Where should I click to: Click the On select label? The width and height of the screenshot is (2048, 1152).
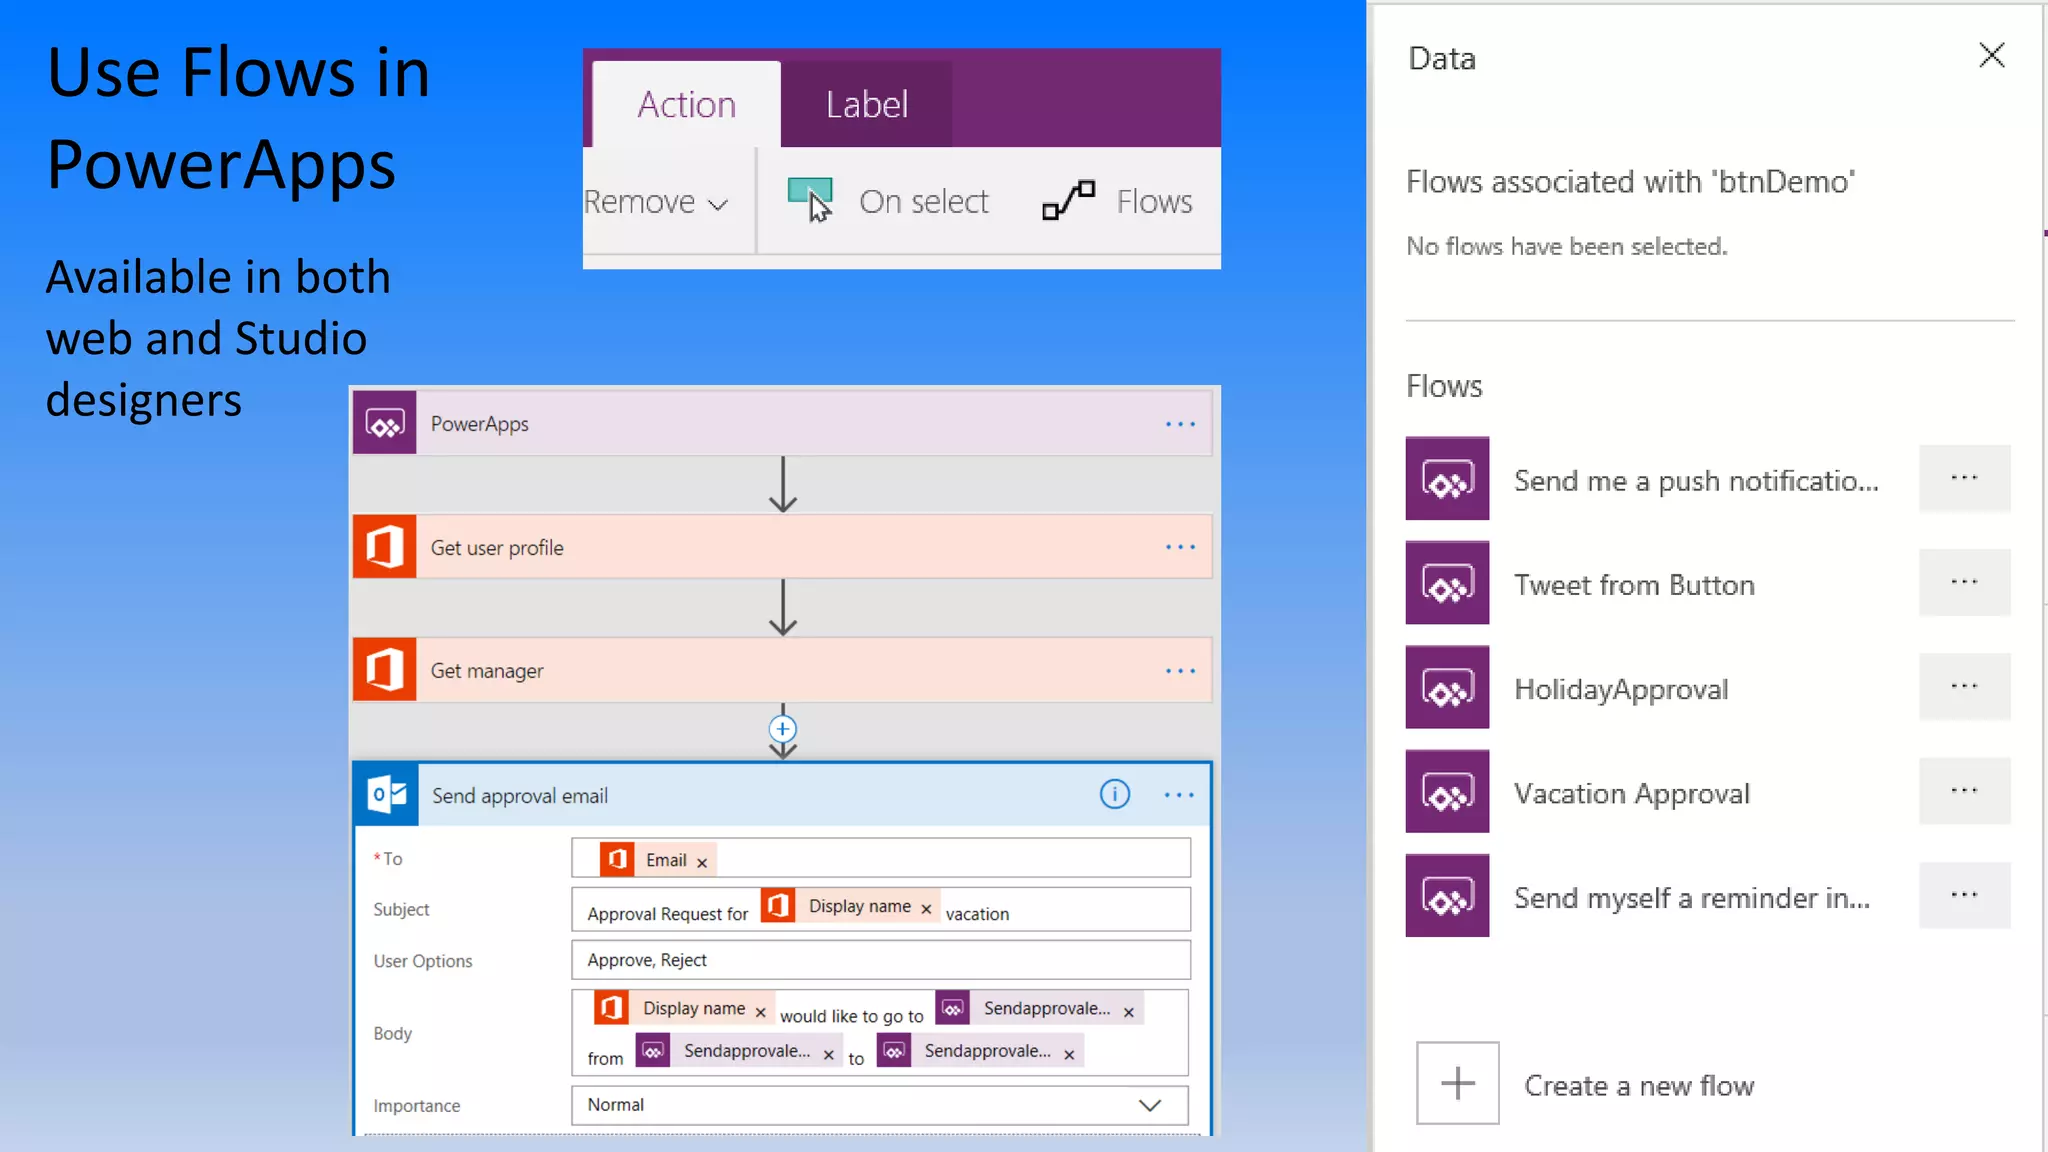pos(924,202)
